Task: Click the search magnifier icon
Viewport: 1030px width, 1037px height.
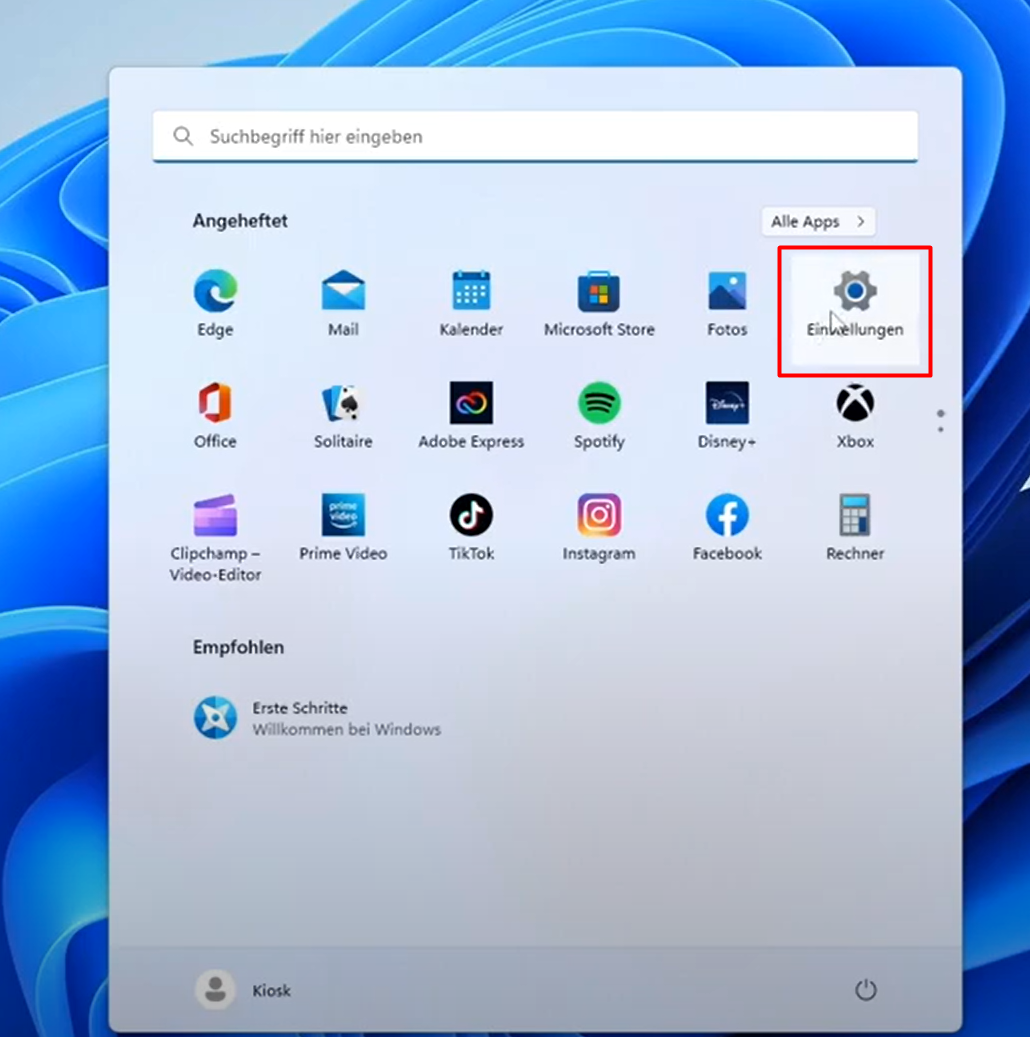Action: pyautogui.click(x=183, y=136)
